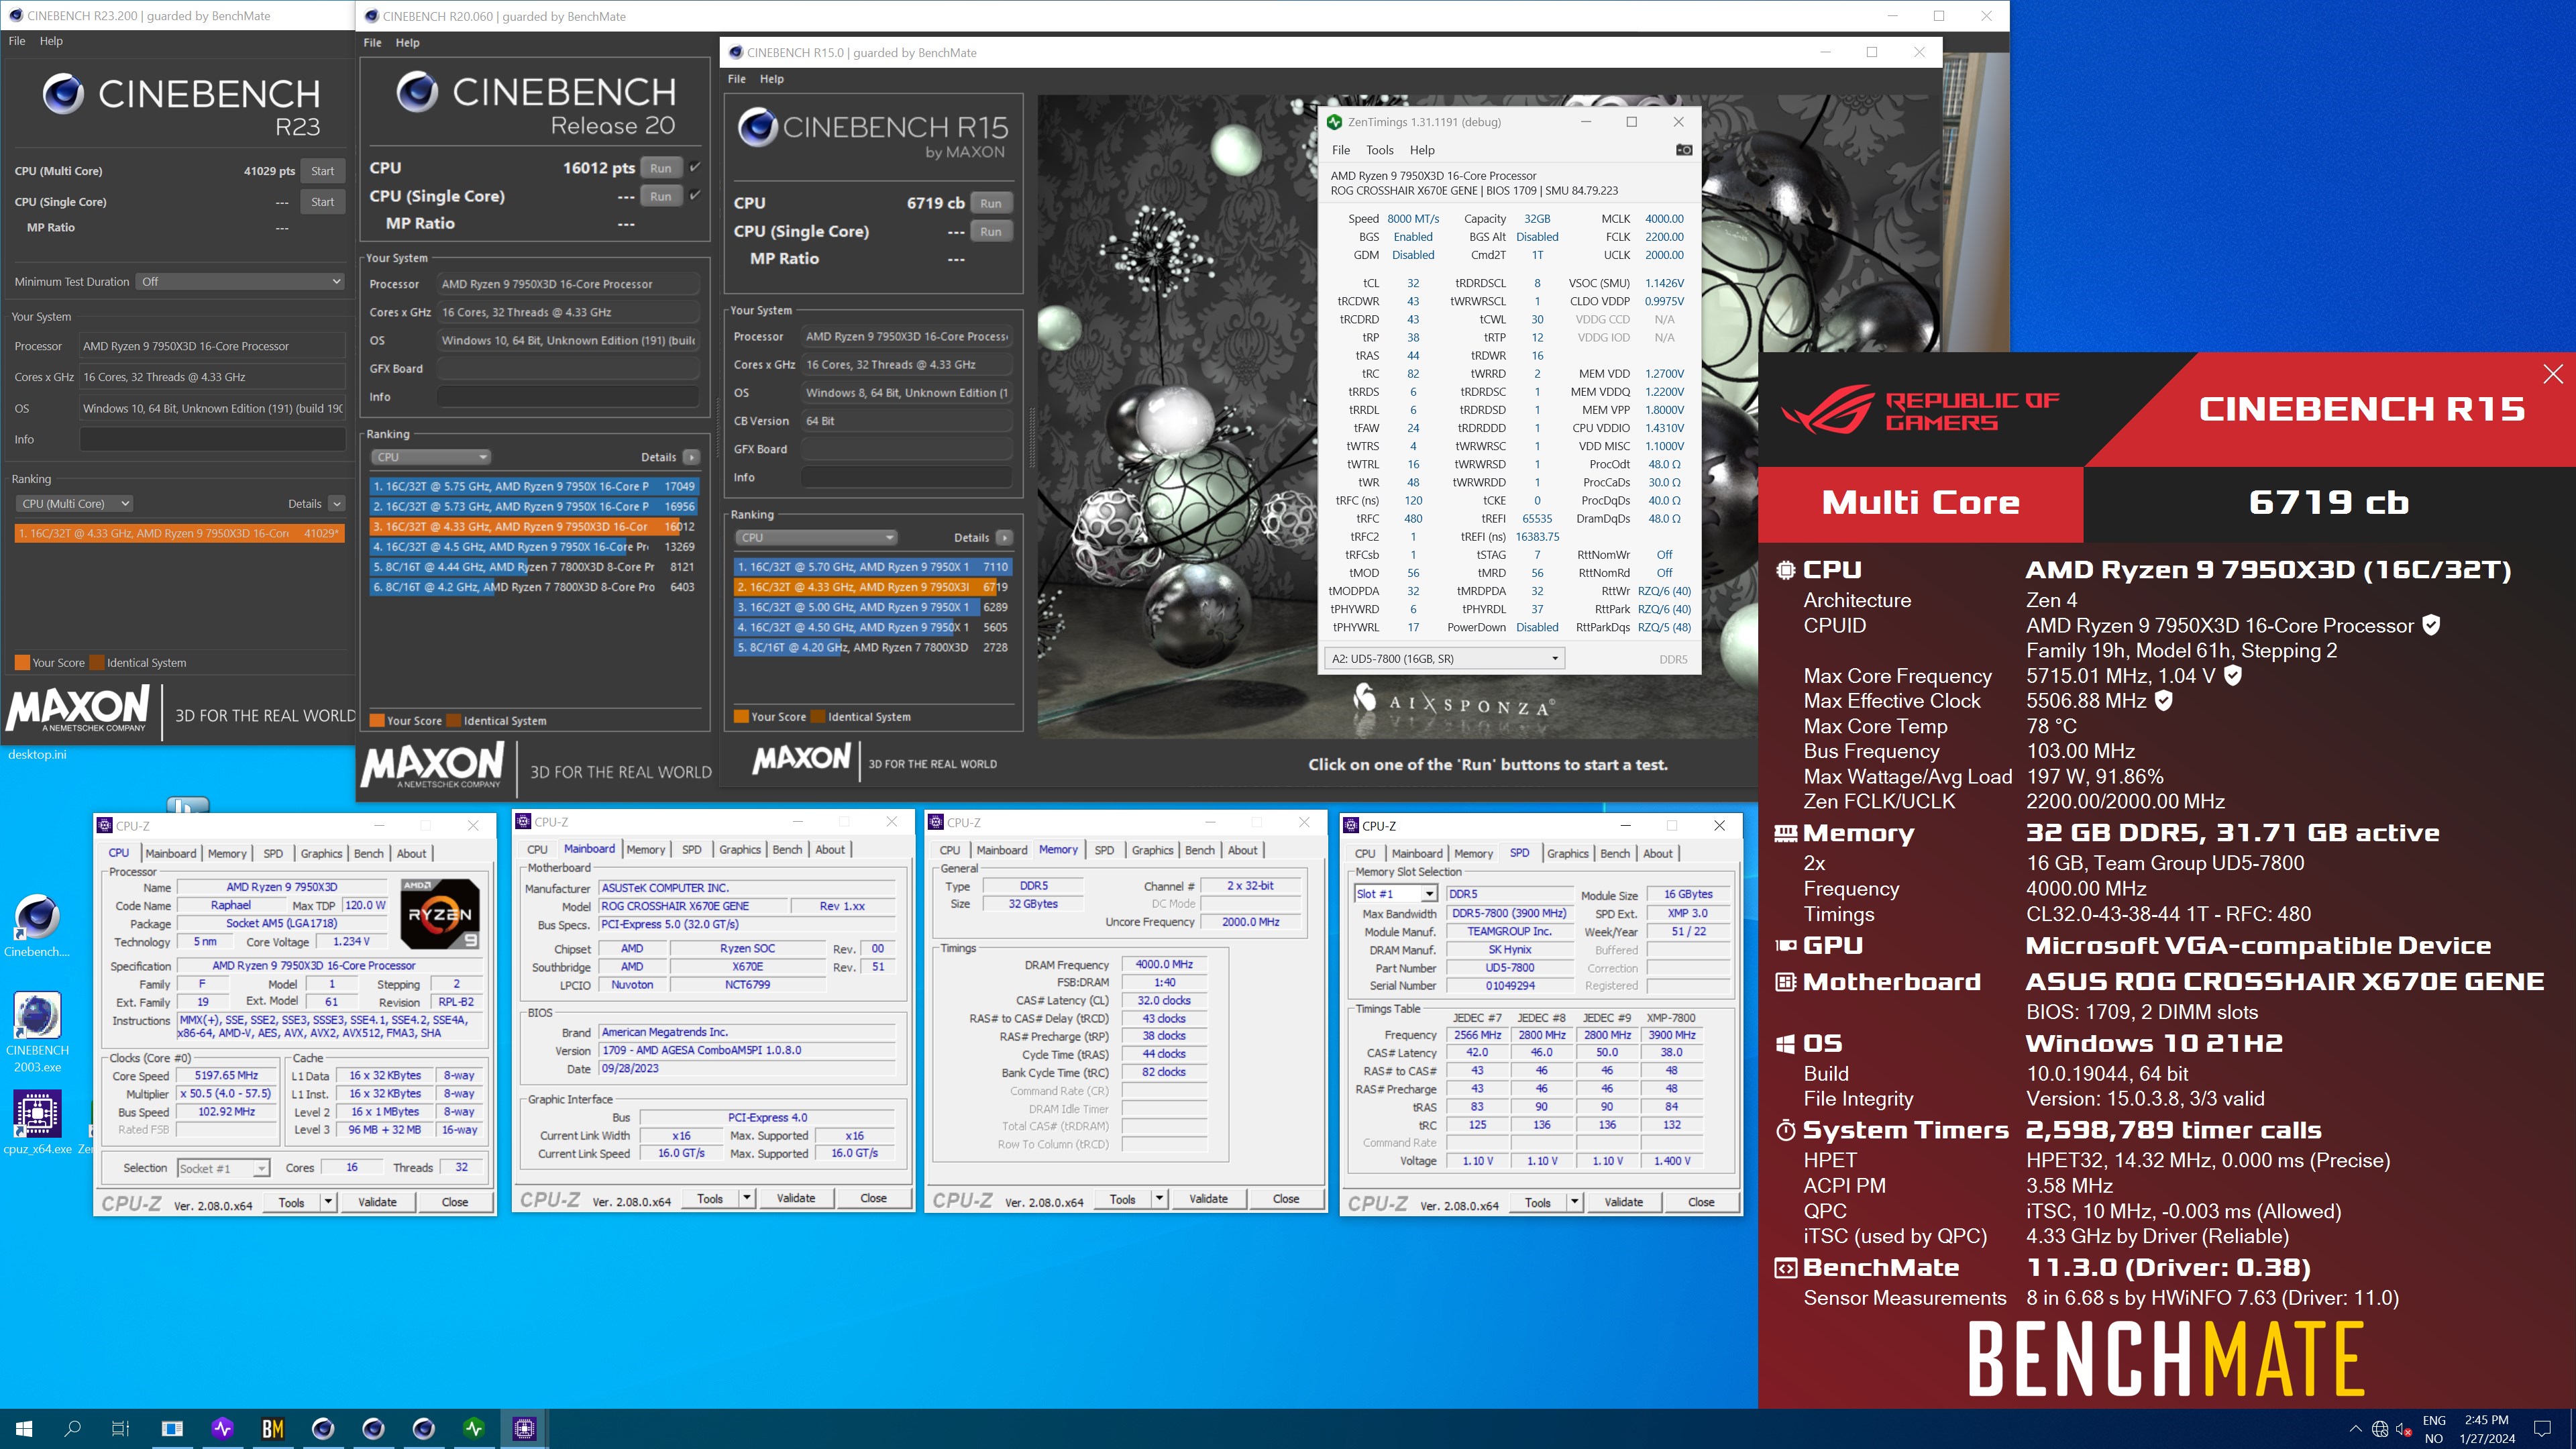
Task: Open Task View from the taskbar
Action: coord(120,1428)
